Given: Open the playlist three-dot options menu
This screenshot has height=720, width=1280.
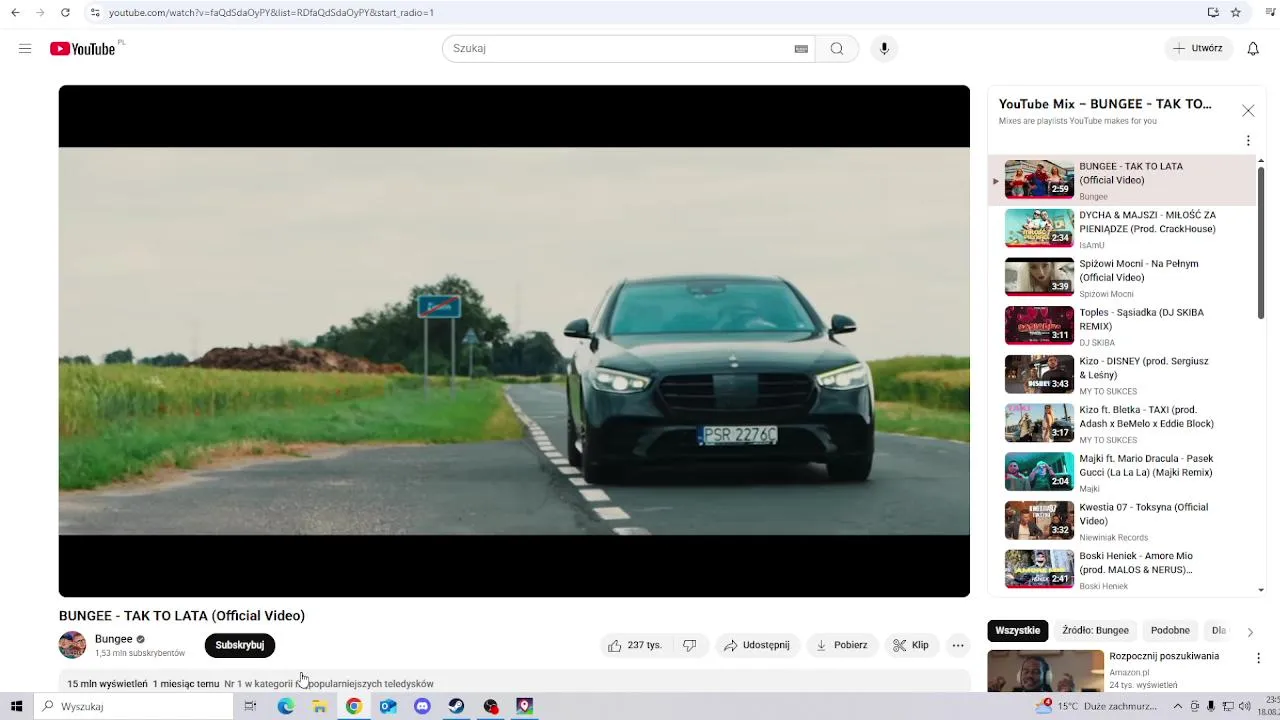Looking at the screenshot, I should point(1248,141).
